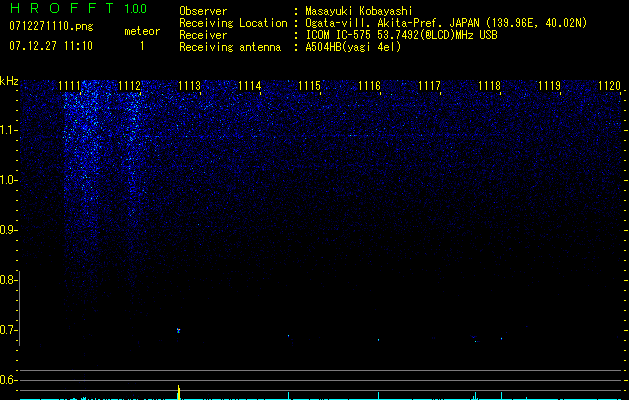Click the 1.0 frequency axis label
The width and height of the screenshot is (629, 400).
(8, 180)
